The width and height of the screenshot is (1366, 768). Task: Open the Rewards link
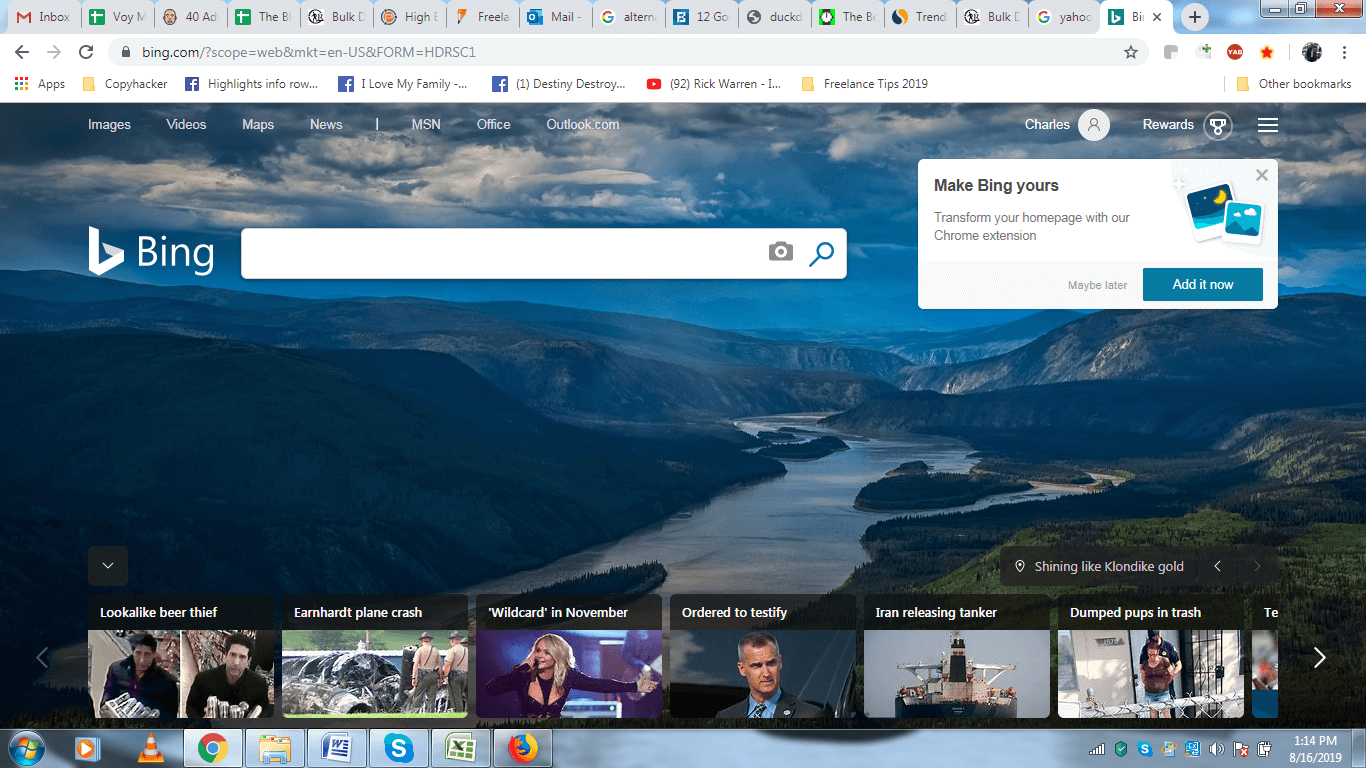tap(1168, 125)
